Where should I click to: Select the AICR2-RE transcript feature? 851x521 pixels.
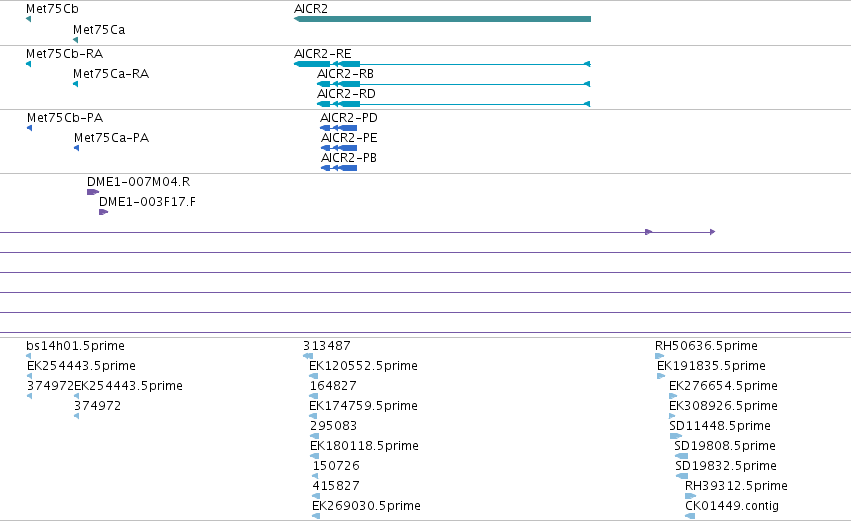click(442, 64)
